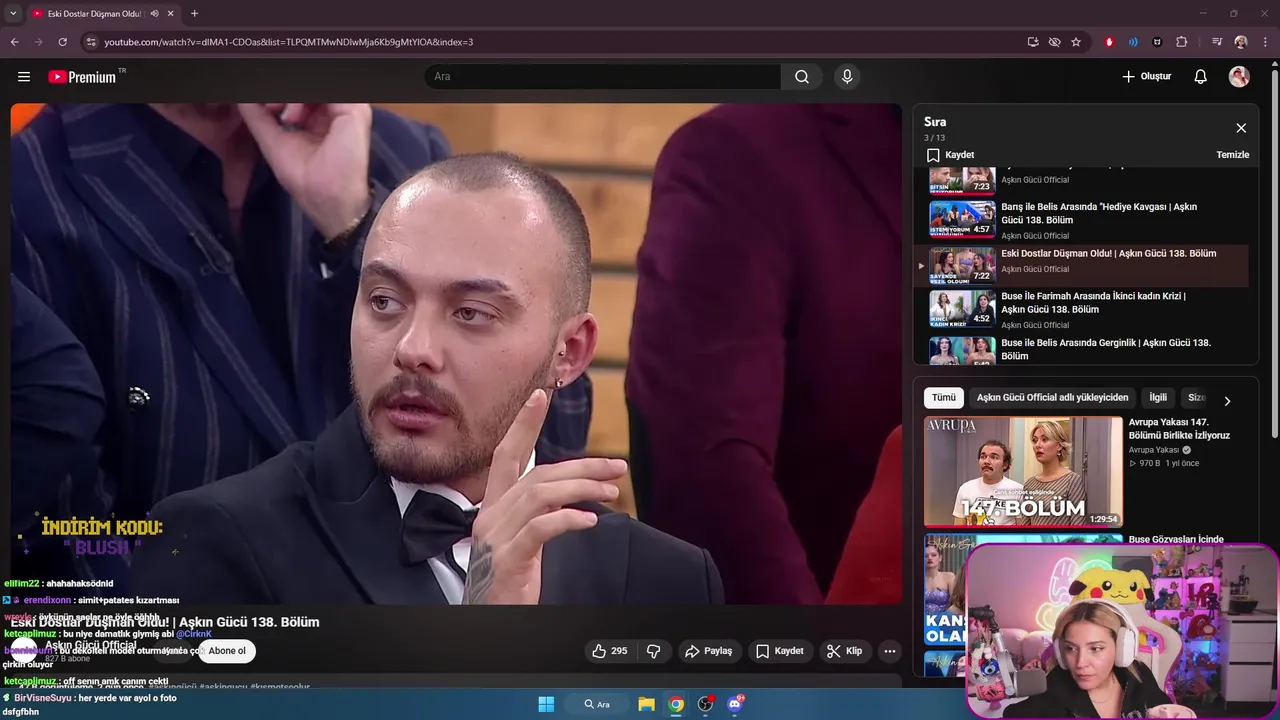Open more actions three-dot menu
Viewport: 1280px width, 720px height.
pos(889,651)
